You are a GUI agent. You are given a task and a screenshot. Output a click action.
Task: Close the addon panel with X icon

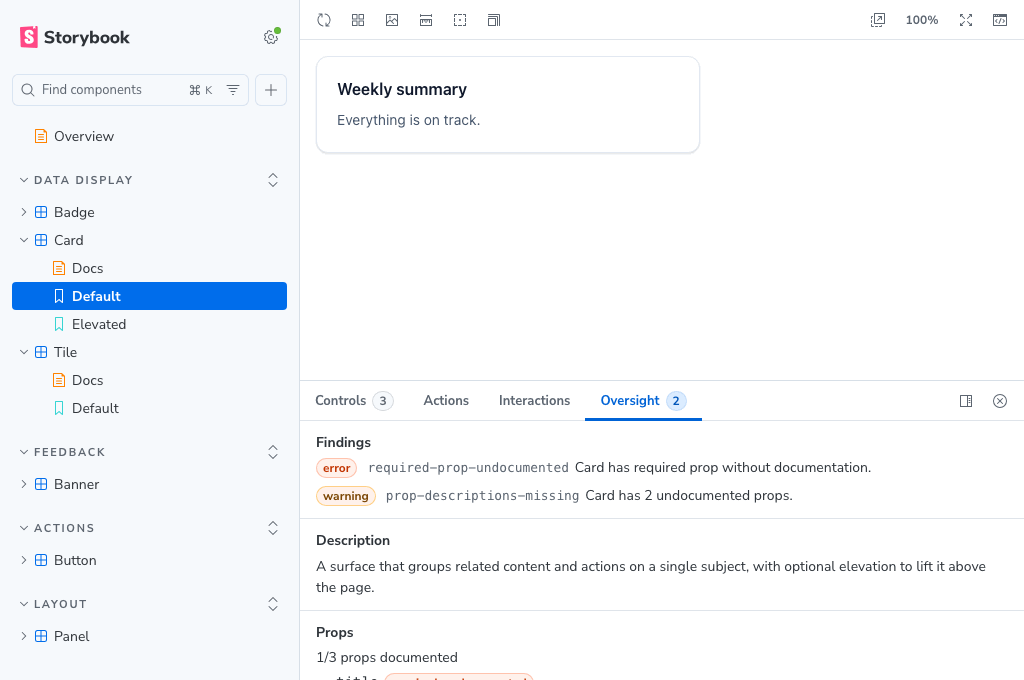click(x=1000, y=401)
